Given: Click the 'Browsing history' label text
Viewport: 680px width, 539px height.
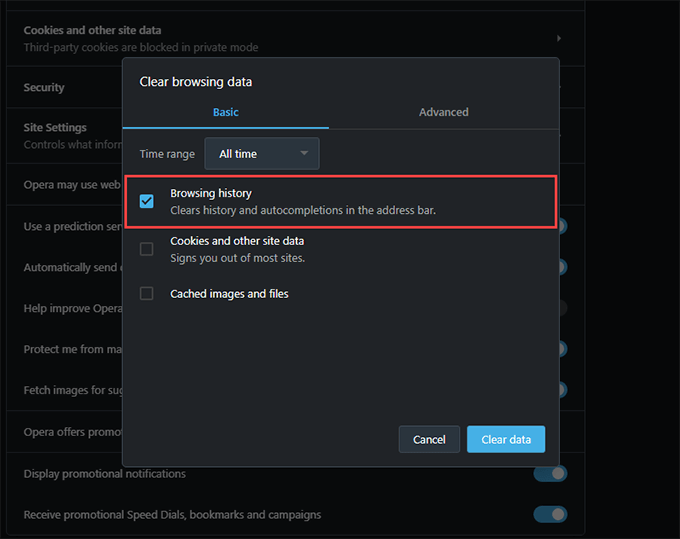Looking at the screenshot, I should (x=211, y=193).
